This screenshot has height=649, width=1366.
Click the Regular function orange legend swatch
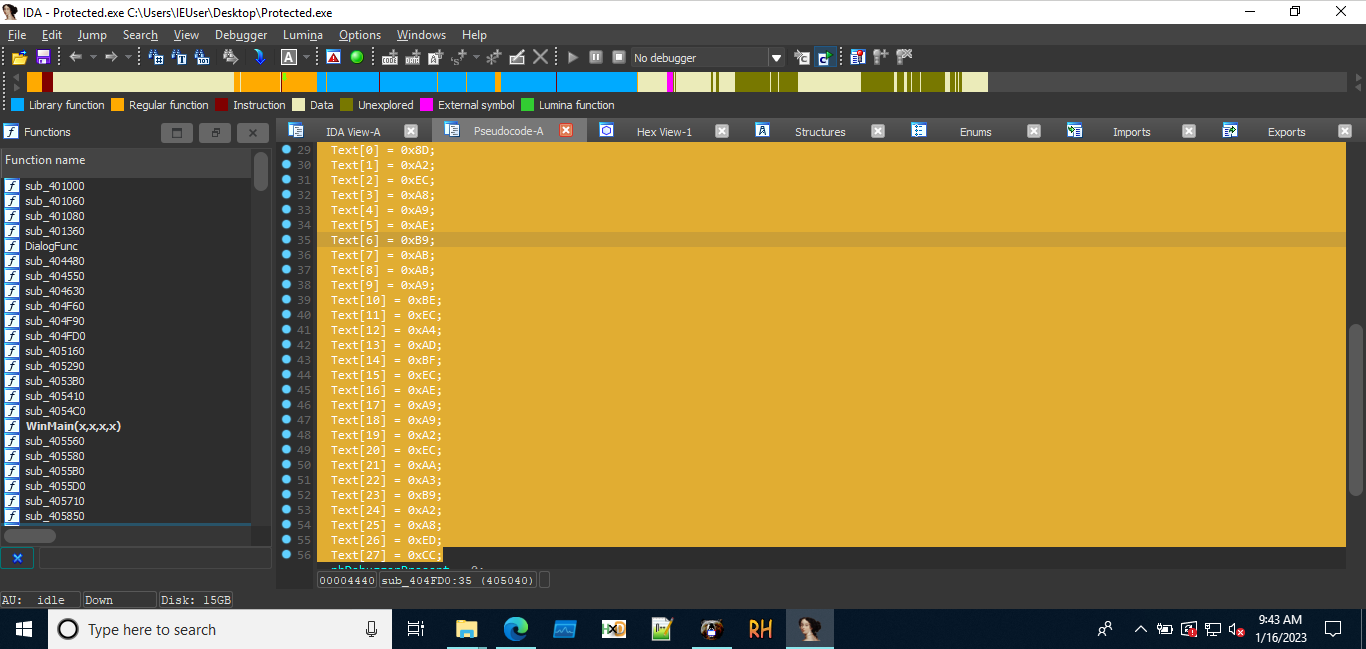coord(117,105)
